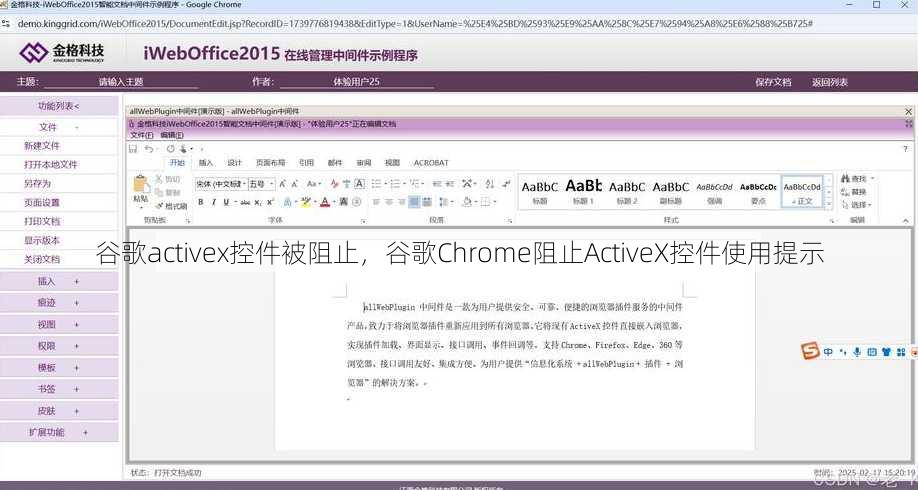Click the Sort (A-Z) icon
Screen dimensions: 918x490
[490, 183]
